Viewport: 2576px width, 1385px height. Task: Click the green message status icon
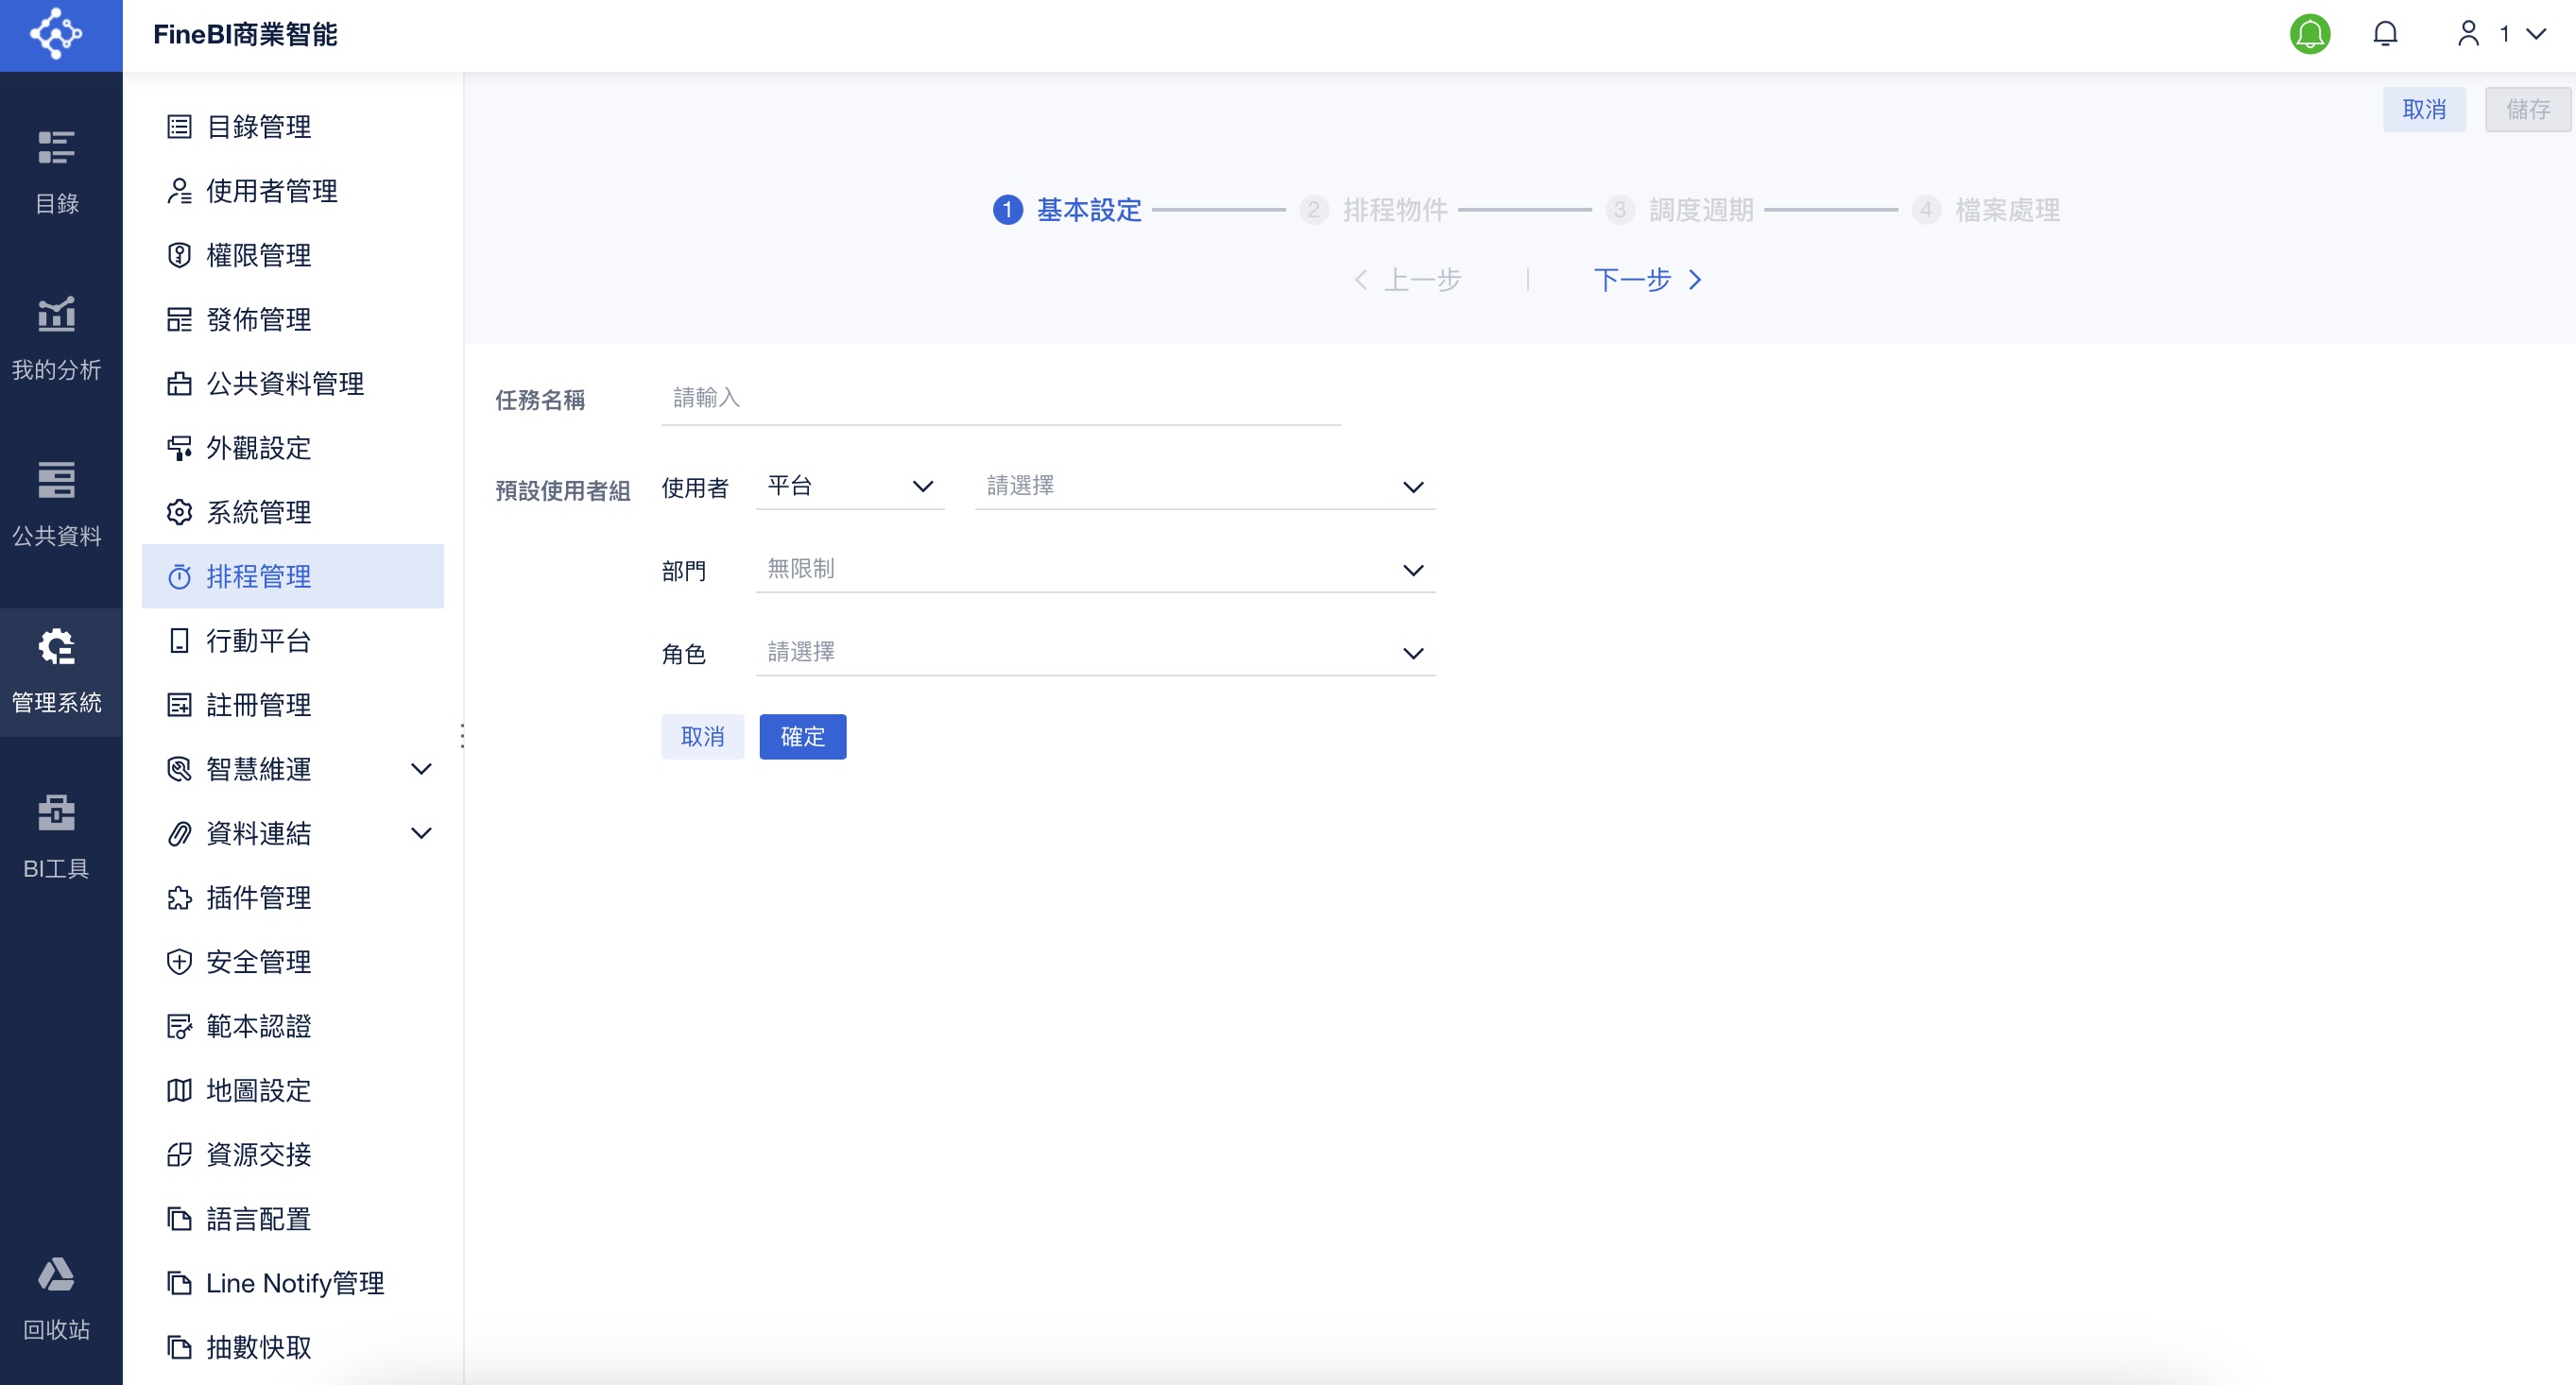point(2310,33)
